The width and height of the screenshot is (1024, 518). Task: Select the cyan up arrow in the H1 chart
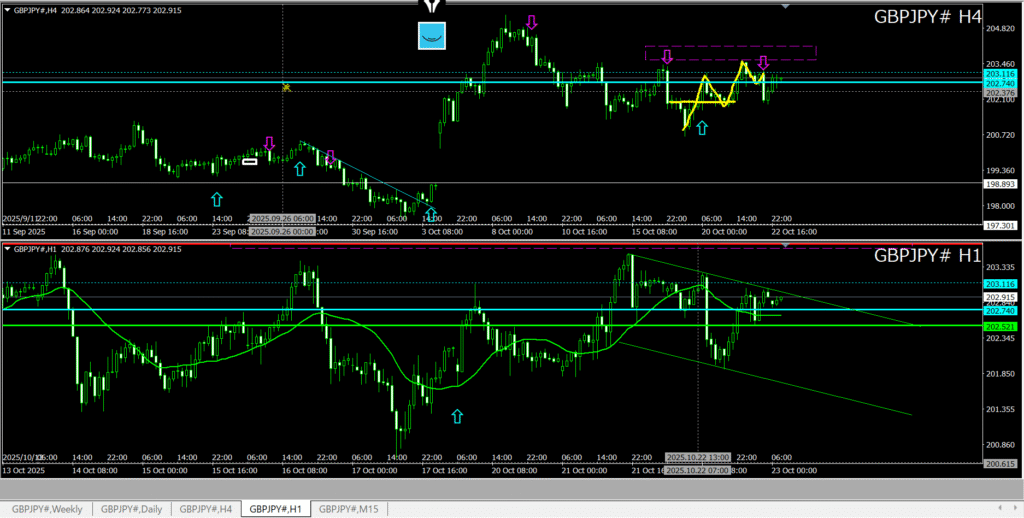[x=458, y=415]
